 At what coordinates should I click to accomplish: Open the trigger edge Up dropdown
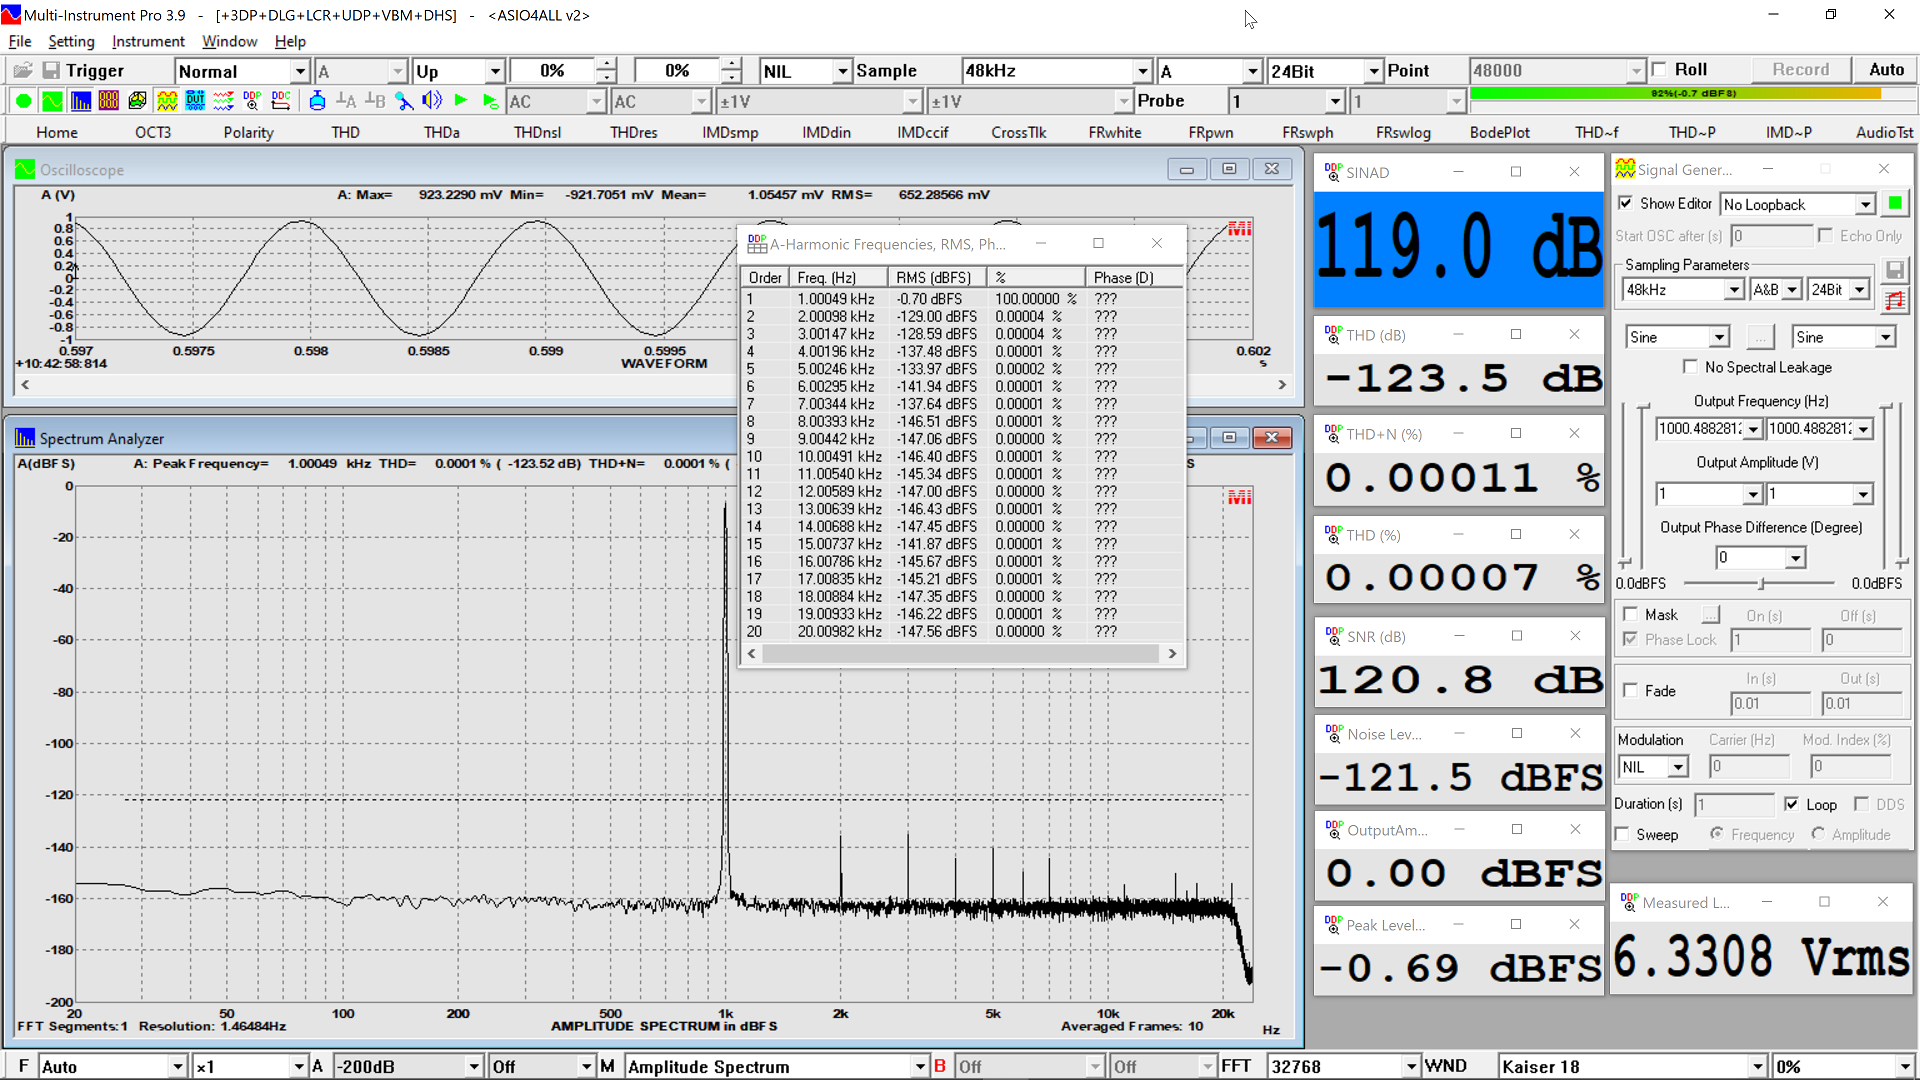(x=495, y=71)
